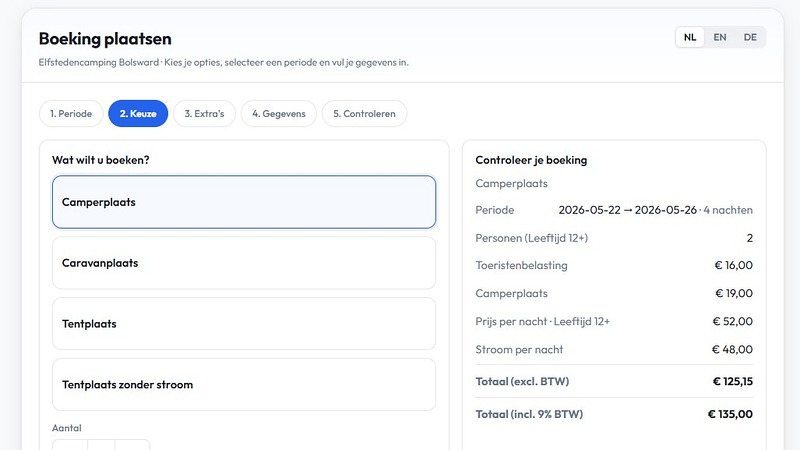Click the Totaal incl. 9% BTW amount
The width and height of the screenshot is (800, 450).
point(730,414)
